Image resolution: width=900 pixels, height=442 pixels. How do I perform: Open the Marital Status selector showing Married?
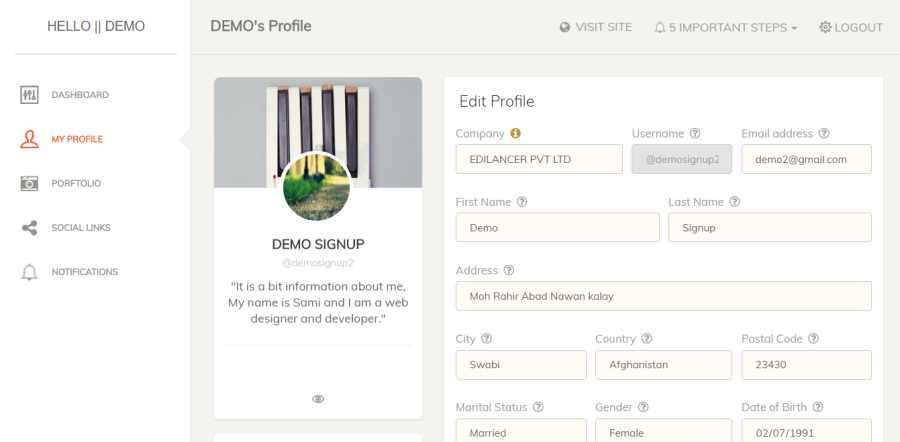521,431
